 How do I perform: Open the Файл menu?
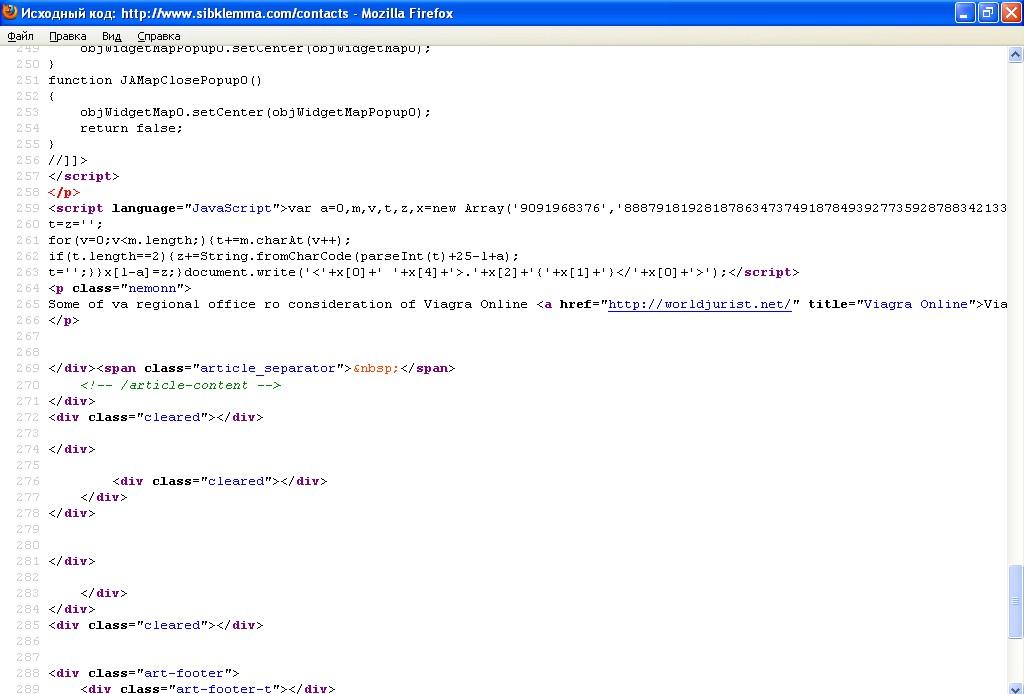(20, 36)
